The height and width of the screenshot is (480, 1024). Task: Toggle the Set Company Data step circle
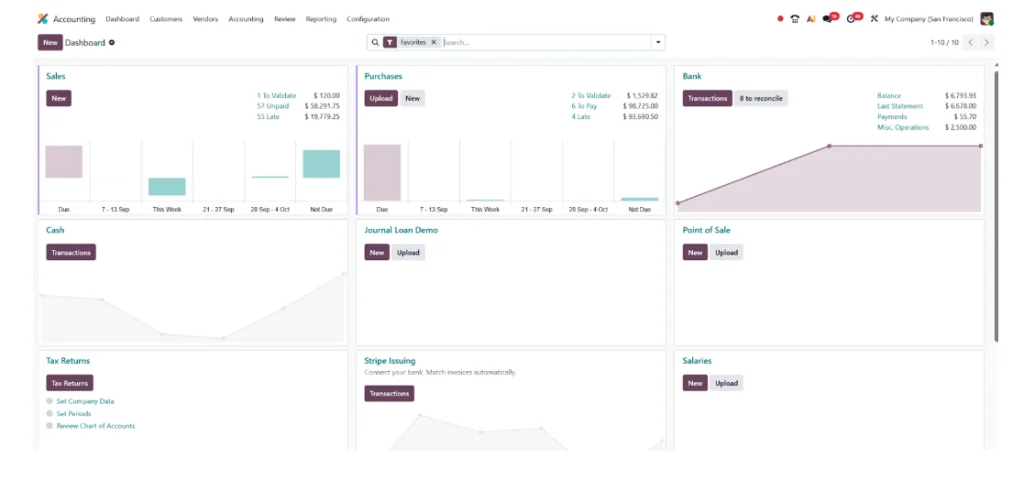(50, 401)
